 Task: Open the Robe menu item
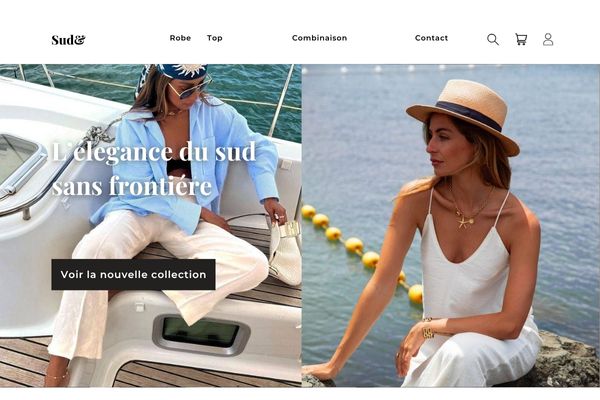[180, 38]
